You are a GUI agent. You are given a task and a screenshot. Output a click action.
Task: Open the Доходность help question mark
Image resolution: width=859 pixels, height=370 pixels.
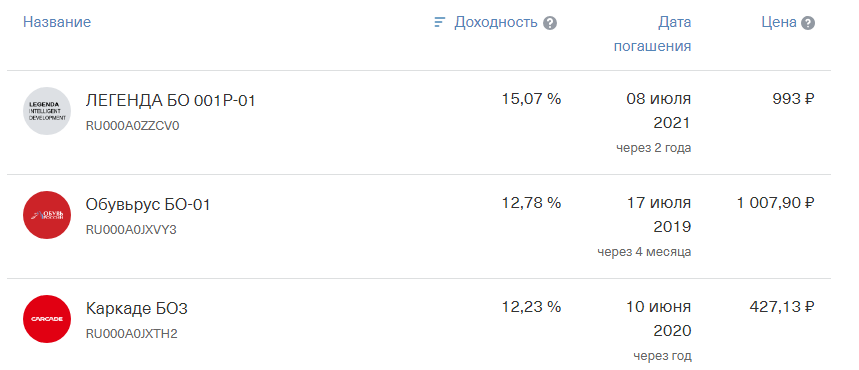550,23
